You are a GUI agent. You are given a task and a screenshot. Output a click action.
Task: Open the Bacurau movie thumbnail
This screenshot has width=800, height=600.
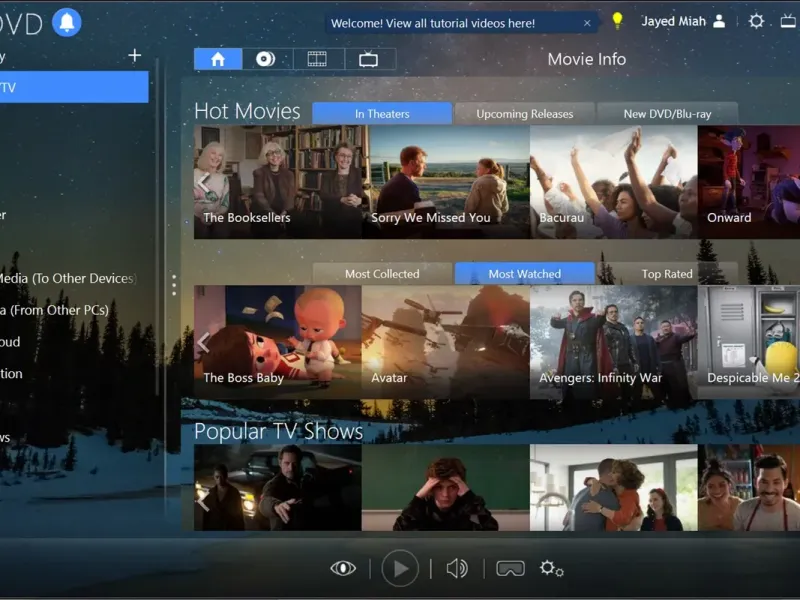(614, 182)
